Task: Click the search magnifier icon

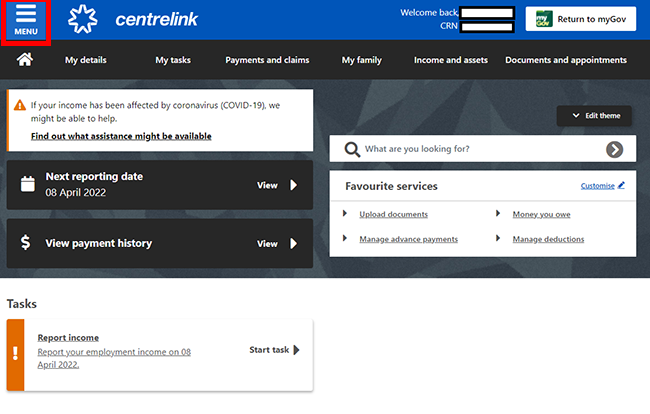Action: pos(352,149)
